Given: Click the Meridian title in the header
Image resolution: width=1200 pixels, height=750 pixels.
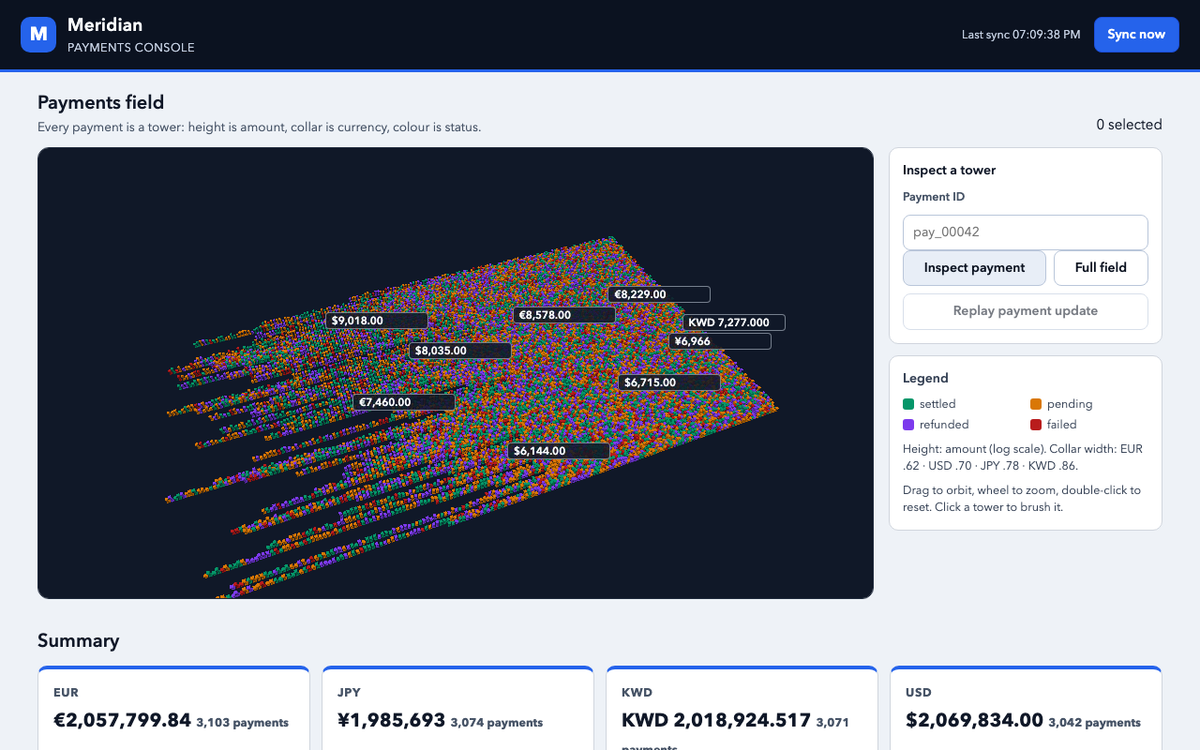Looking at the screenshot, I should pyautogui.click(x=105, y=24).
